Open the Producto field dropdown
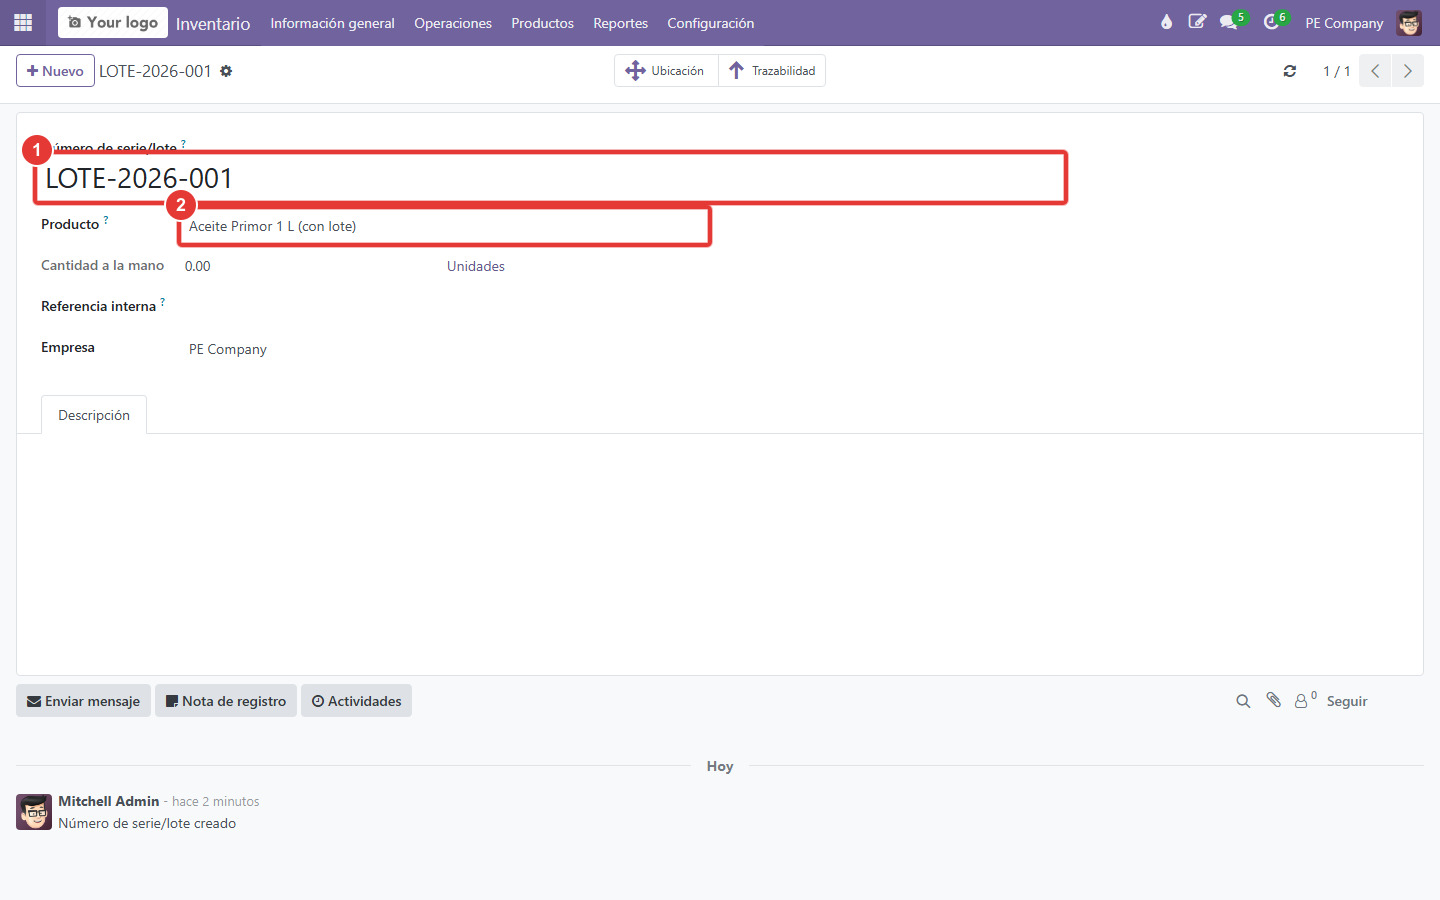This screenshot has height=900, width=1440. click(444, 226)
